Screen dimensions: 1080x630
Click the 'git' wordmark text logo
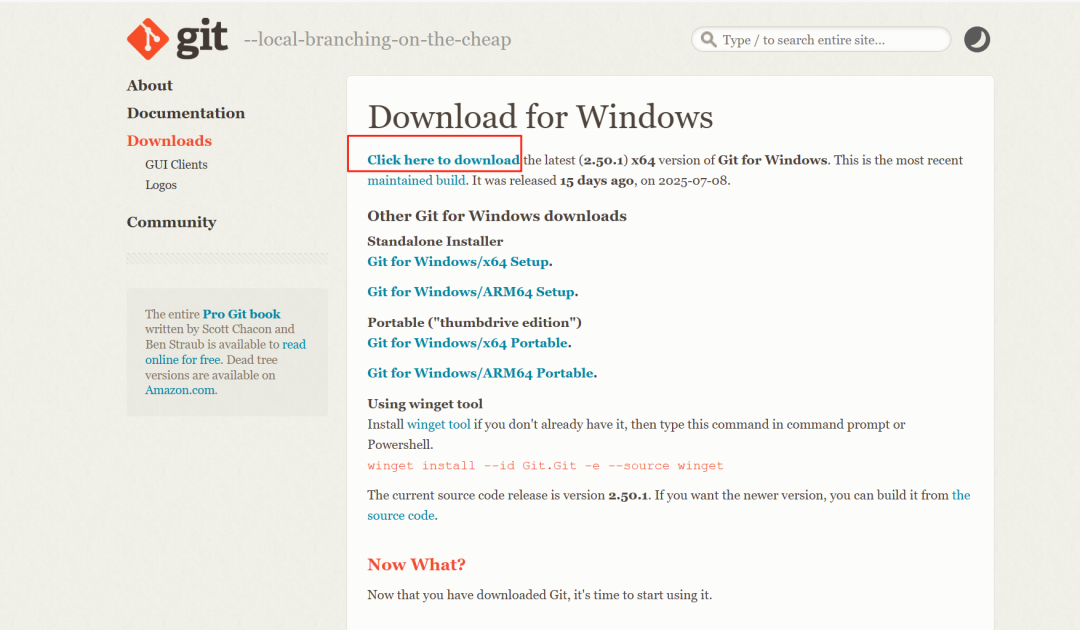pyautogui.click(x=202, y=38)
